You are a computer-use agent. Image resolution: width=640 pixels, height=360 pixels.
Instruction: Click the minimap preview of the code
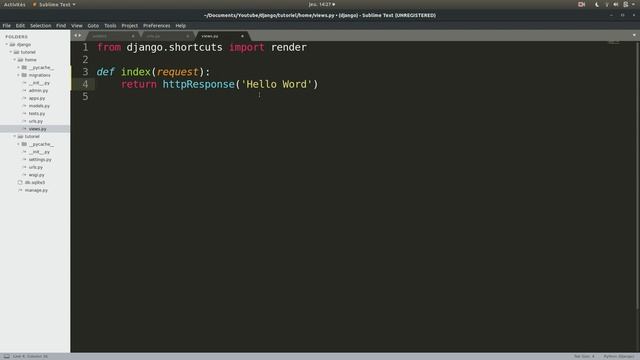pyautogui.click(x=613, y=42)
